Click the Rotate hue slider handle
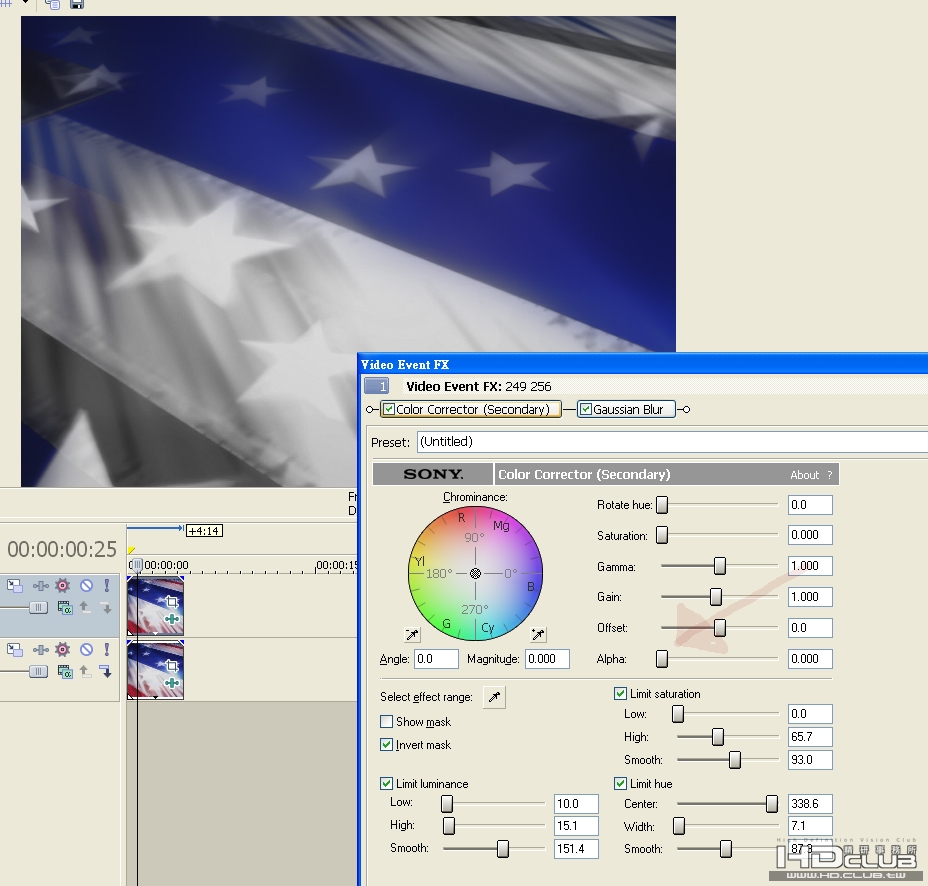Screen dimensions: 928x886 click(x=662, y=505)
